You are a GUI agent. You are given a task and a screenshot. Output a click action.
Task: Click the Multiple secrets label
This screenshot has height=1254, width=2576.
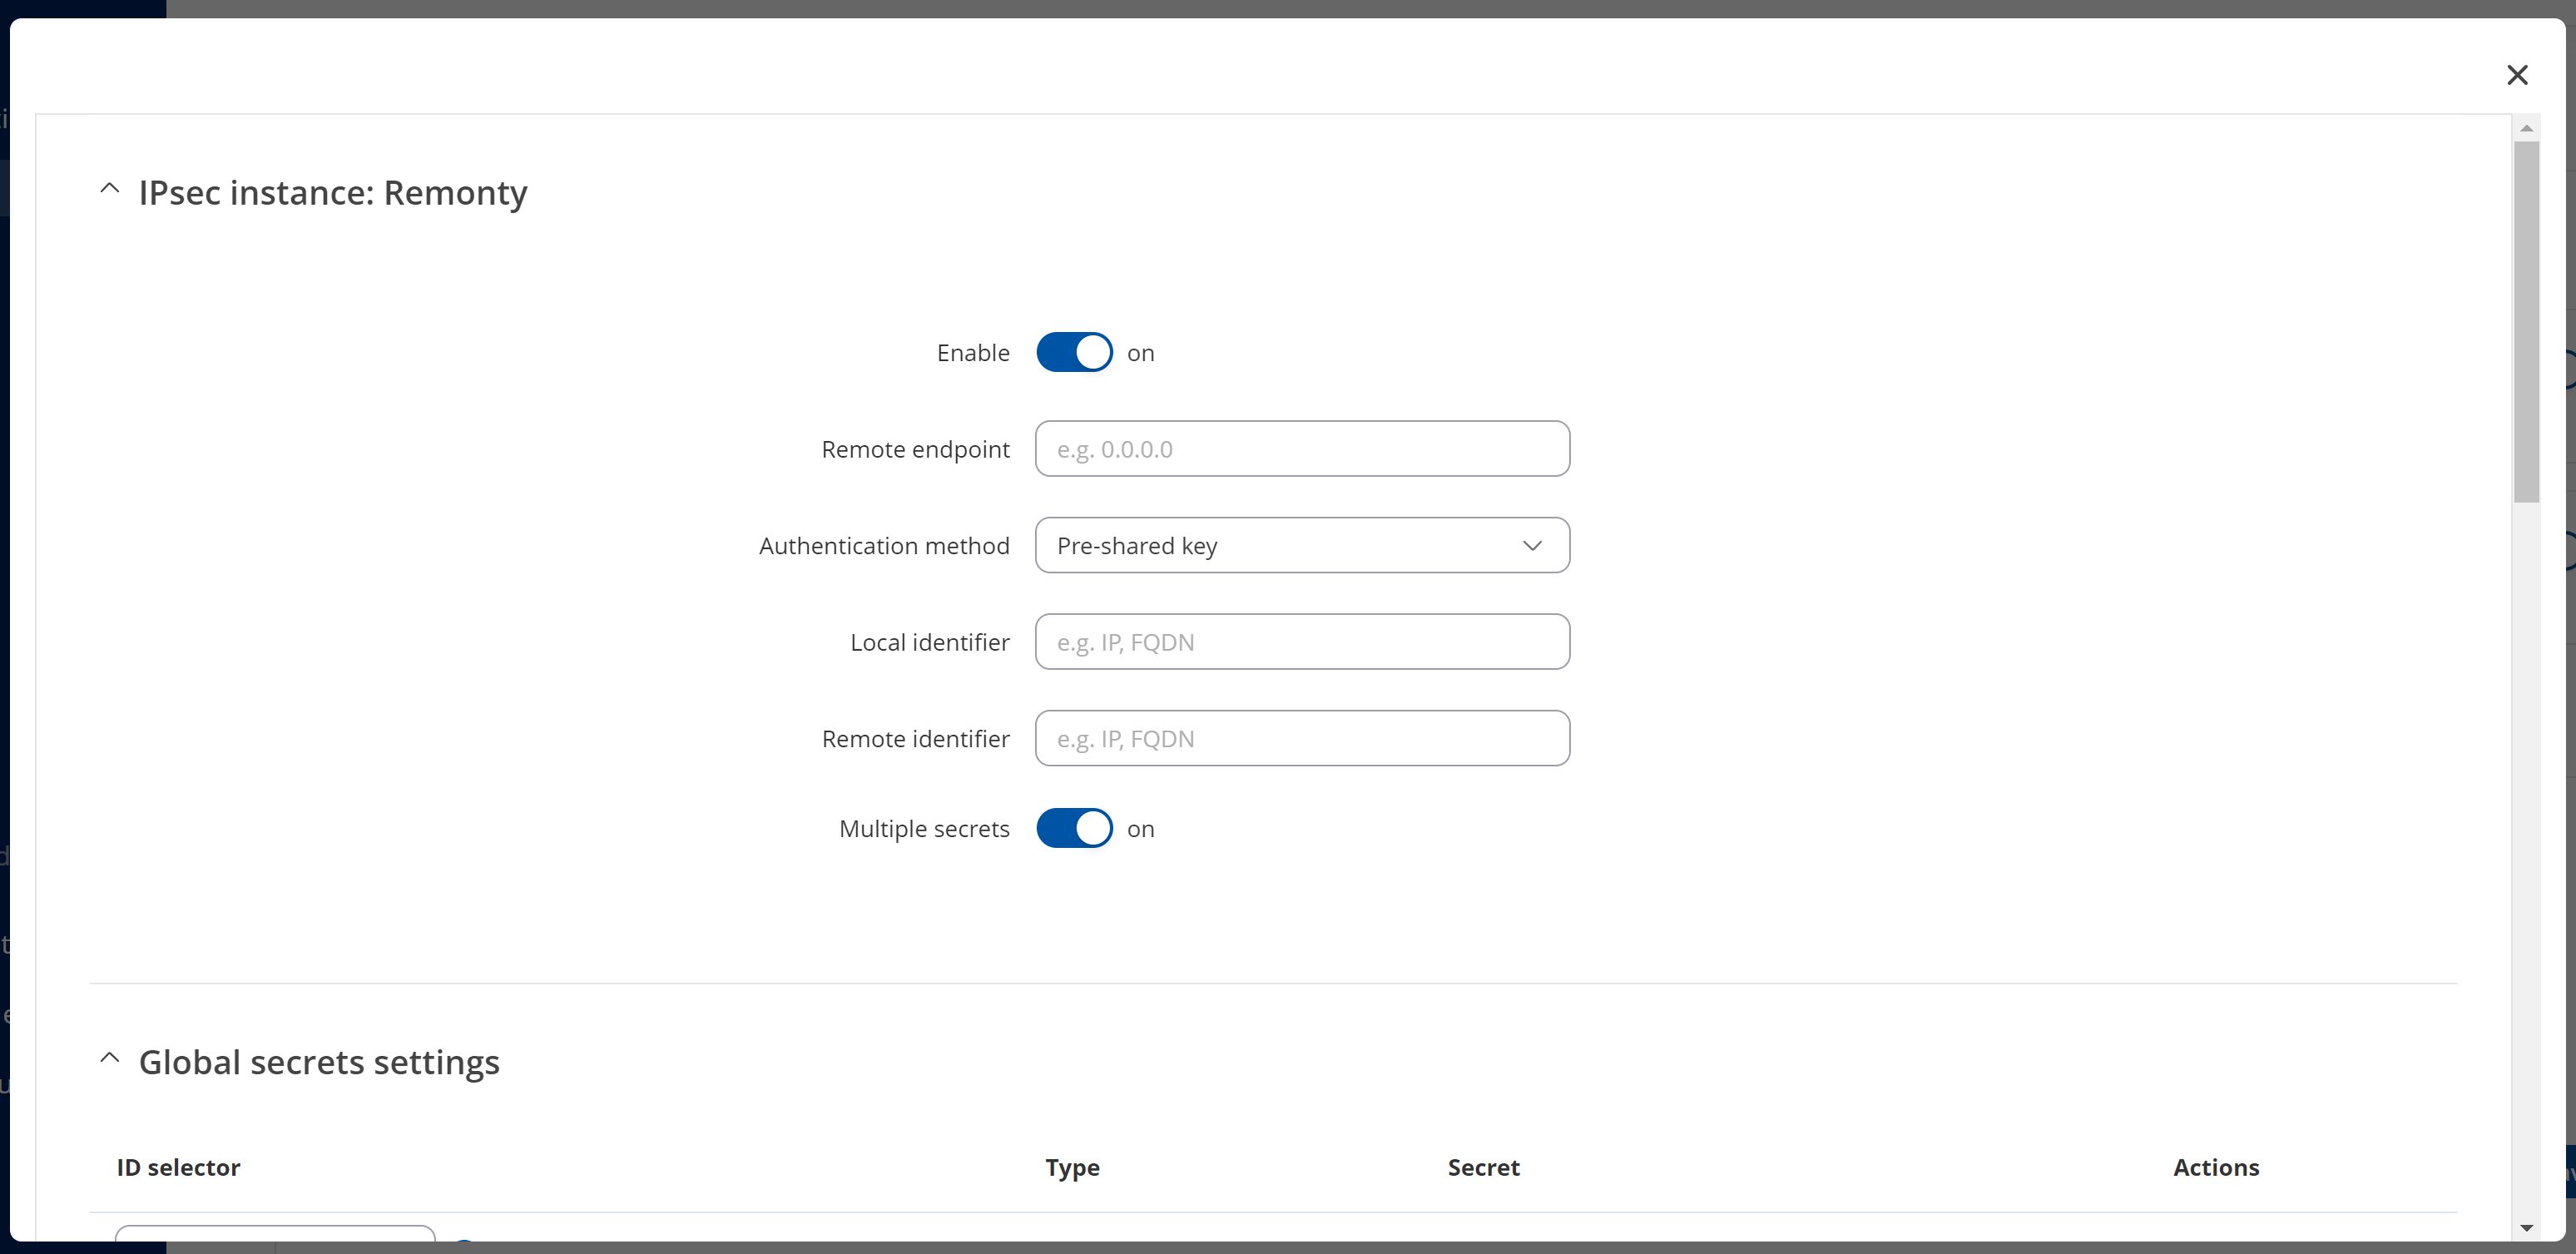[x=924, y=829]
